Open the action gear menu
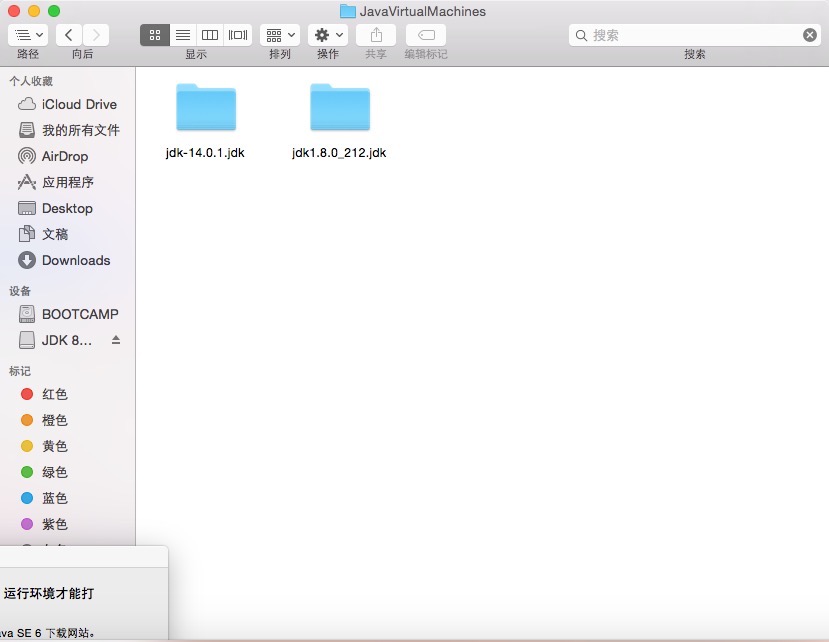The image size is (829, 642). [x=328, y=35]
